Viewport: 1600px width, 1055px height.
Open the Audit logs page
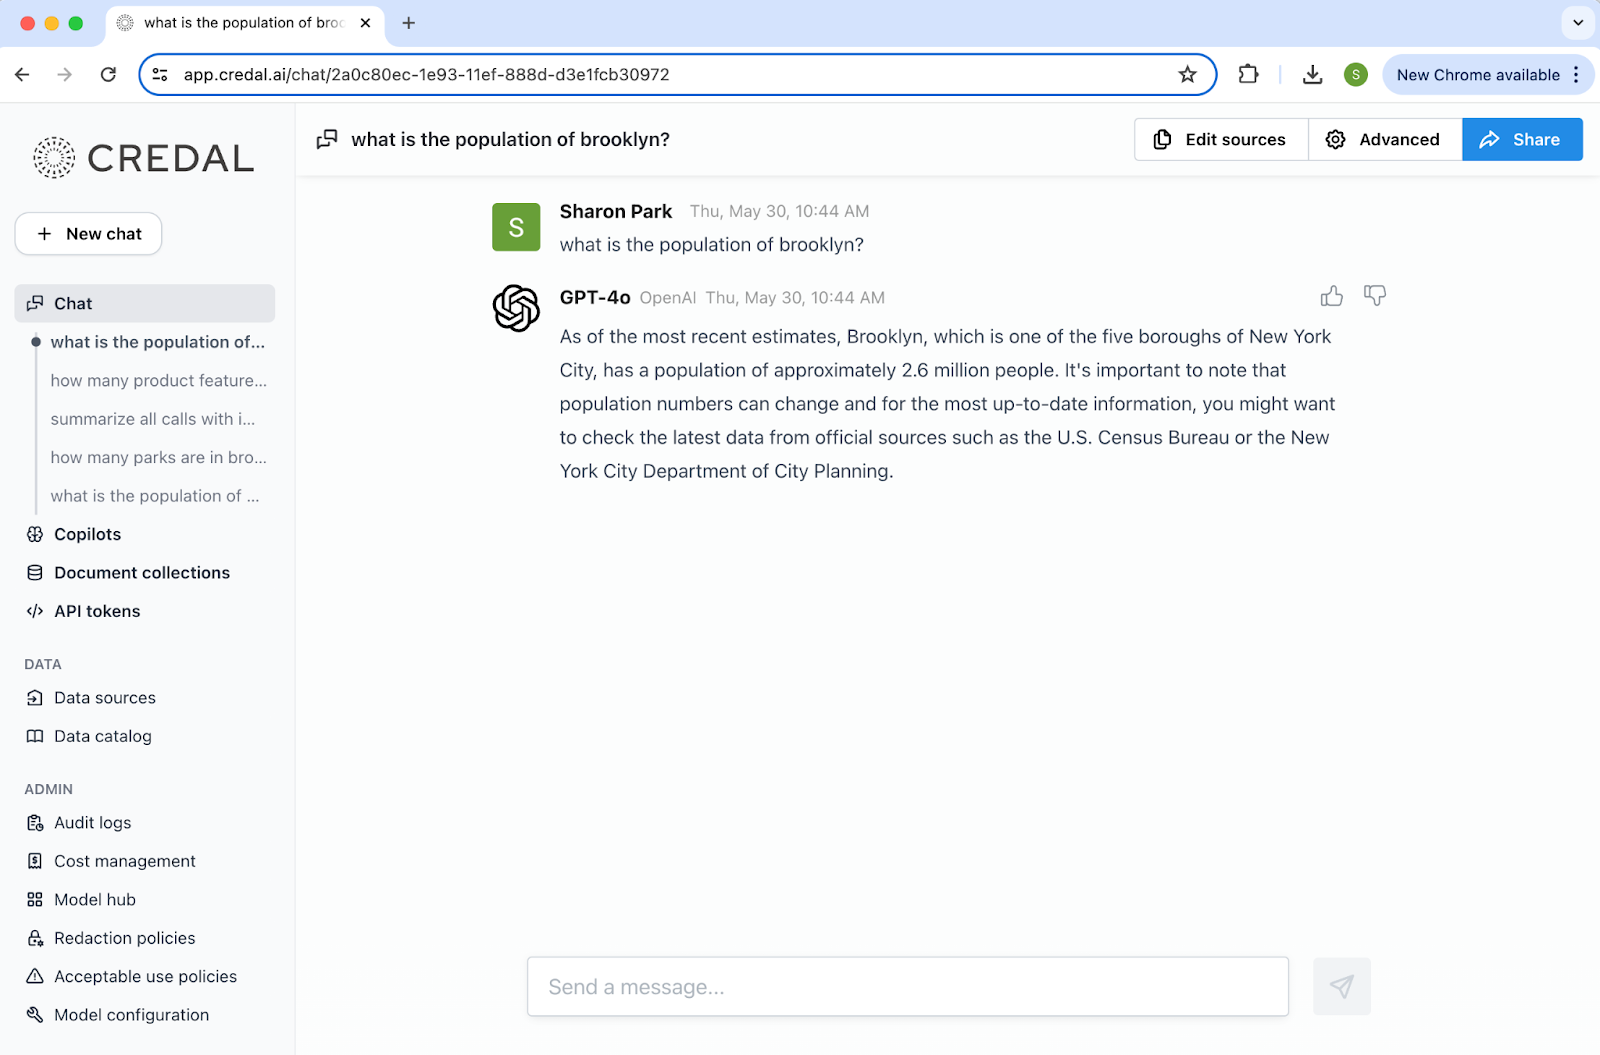tap(92, 823)
